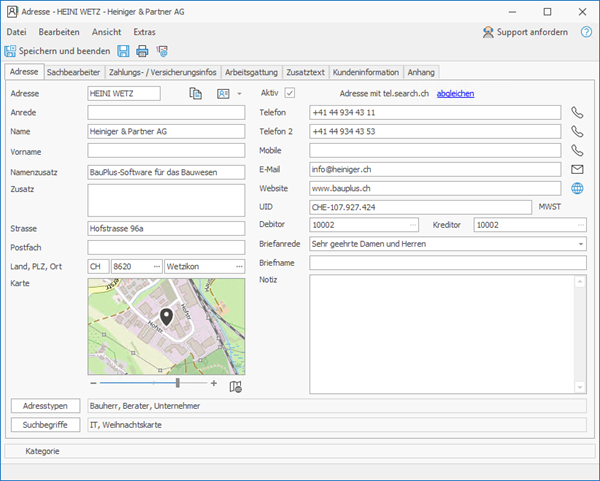600x481 pixels.
Task: Click into the Notiz text area
Action: tap(440, 333)
